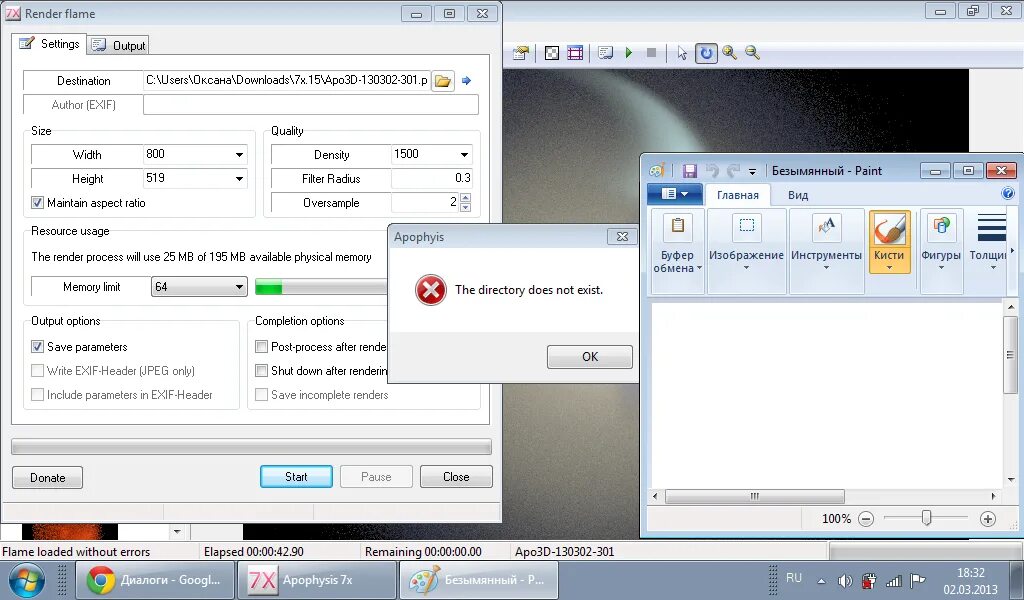Toggle Save parameters checkbox
Screen dimensions: 1024x600
(x=38, y=347)
